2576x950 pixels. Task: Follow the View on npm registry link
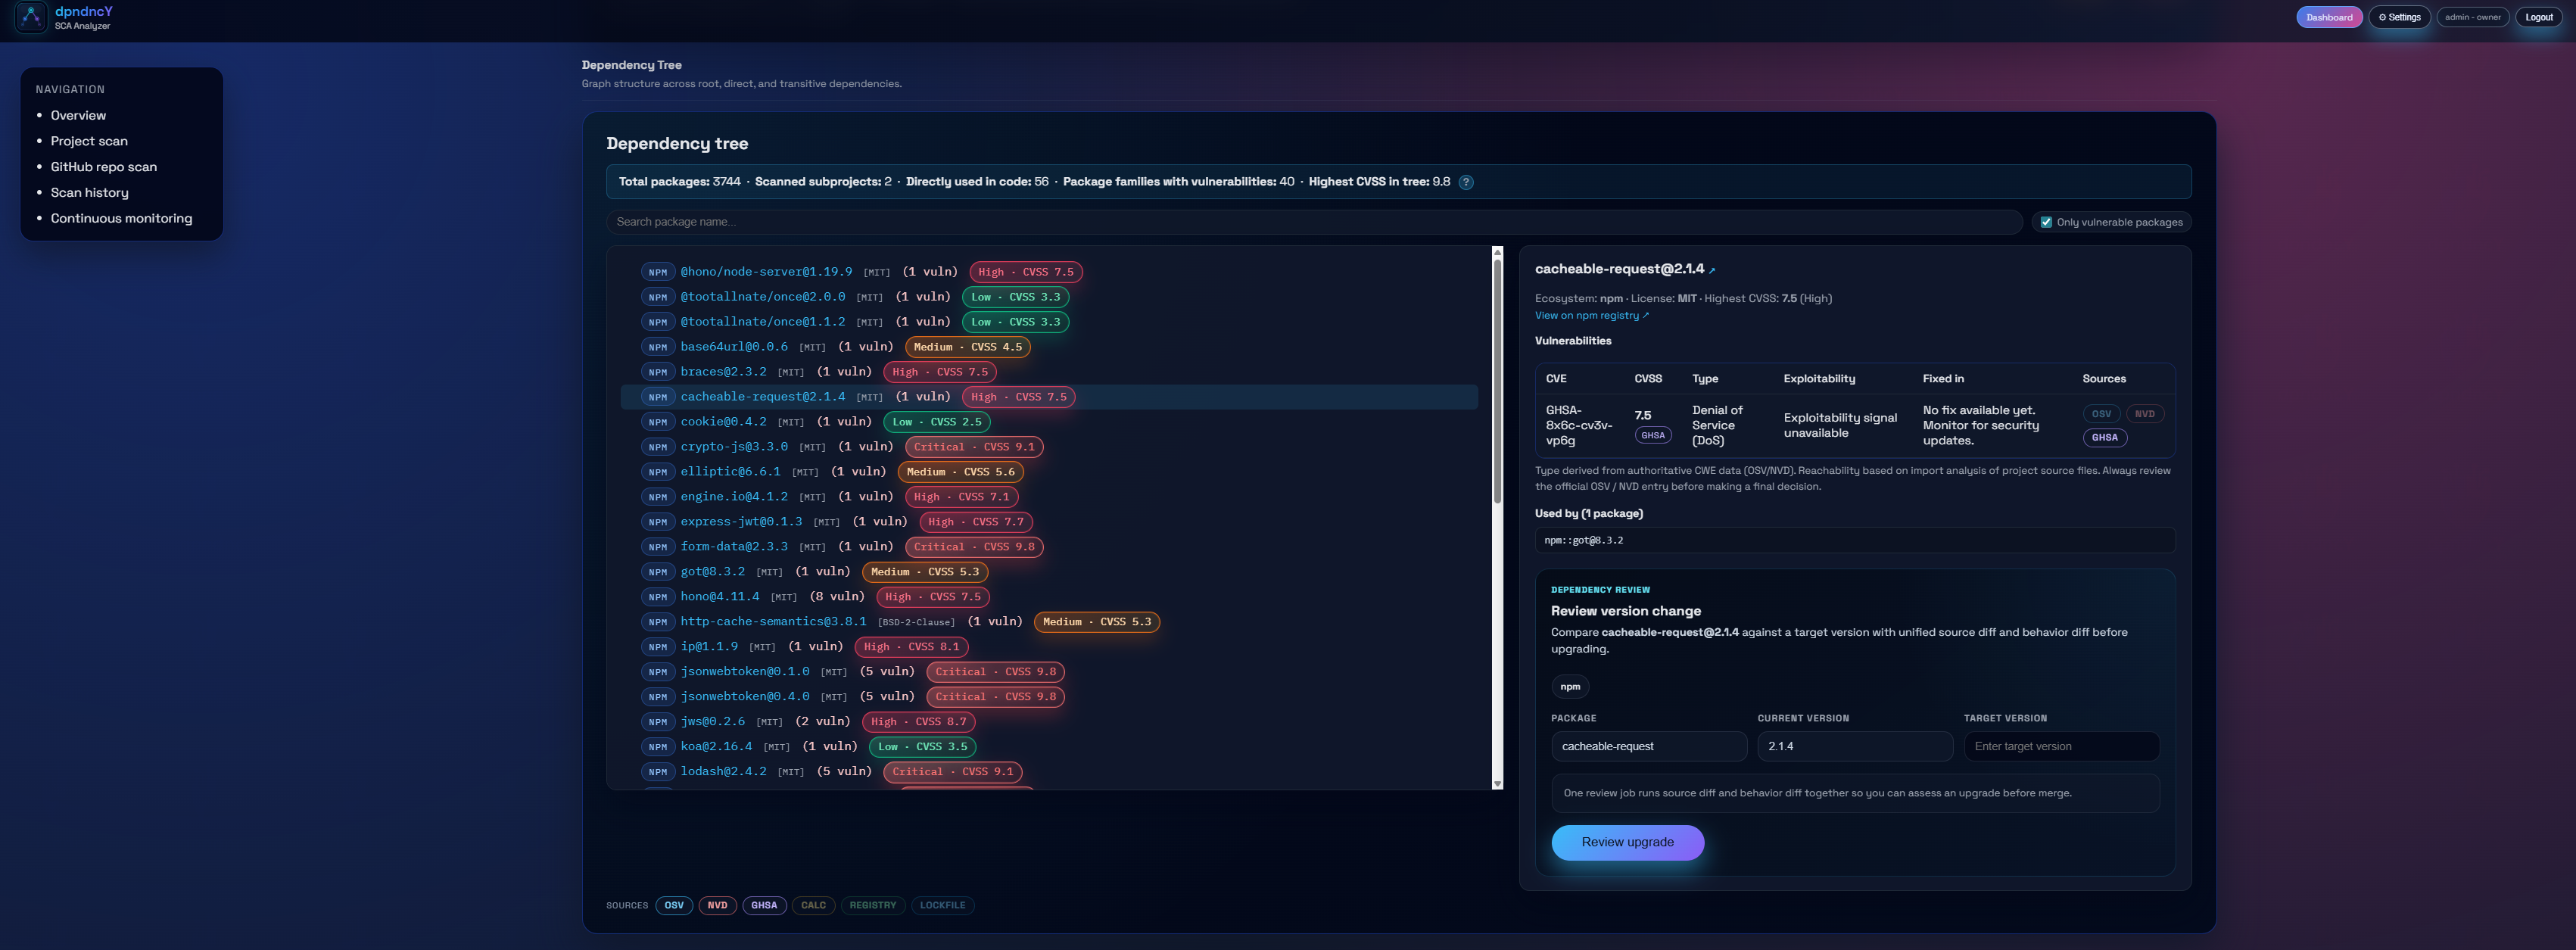(x=1590, y=316)
